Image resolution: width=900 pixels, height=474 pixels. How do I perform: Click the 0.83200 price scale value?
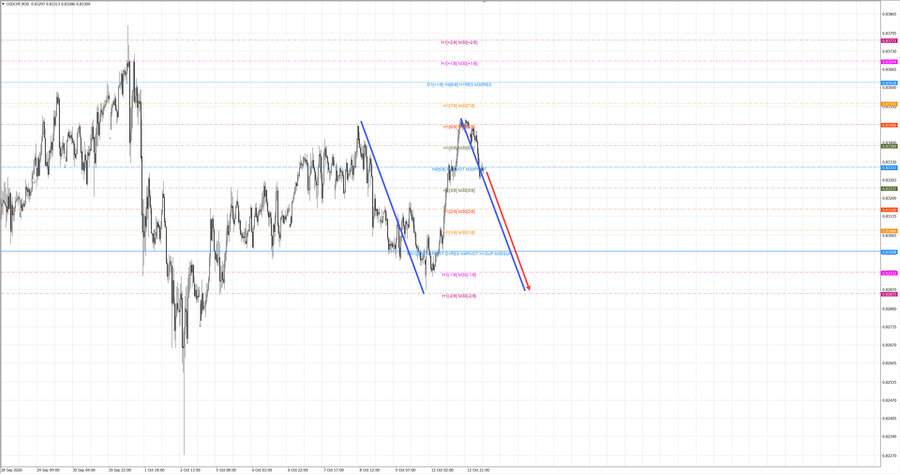click(889, 198)
